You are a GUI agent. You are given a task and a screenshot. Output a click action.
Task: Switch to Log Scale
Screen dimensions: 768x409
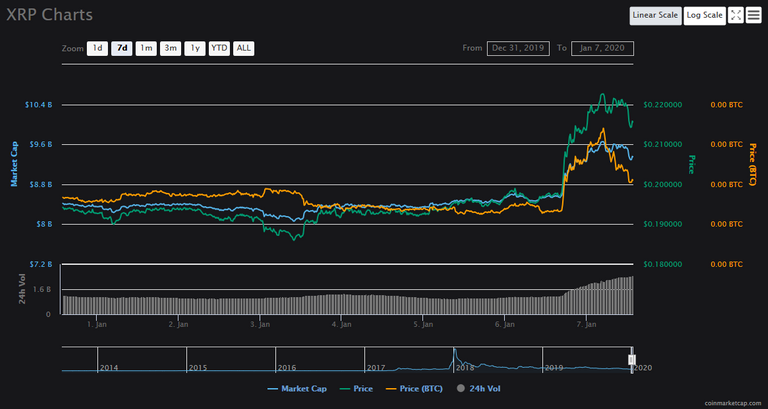coord(704,15)
